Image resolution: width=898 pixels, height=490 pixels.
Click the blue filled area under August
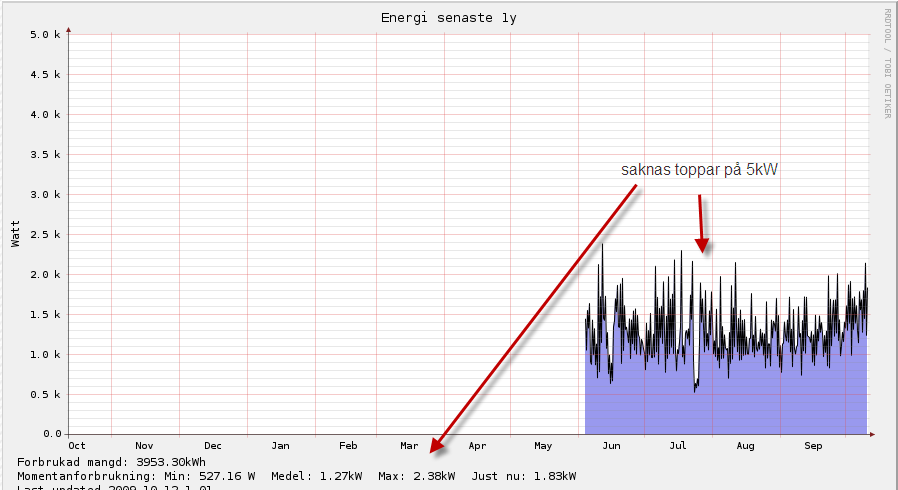(x=745, y=400)
